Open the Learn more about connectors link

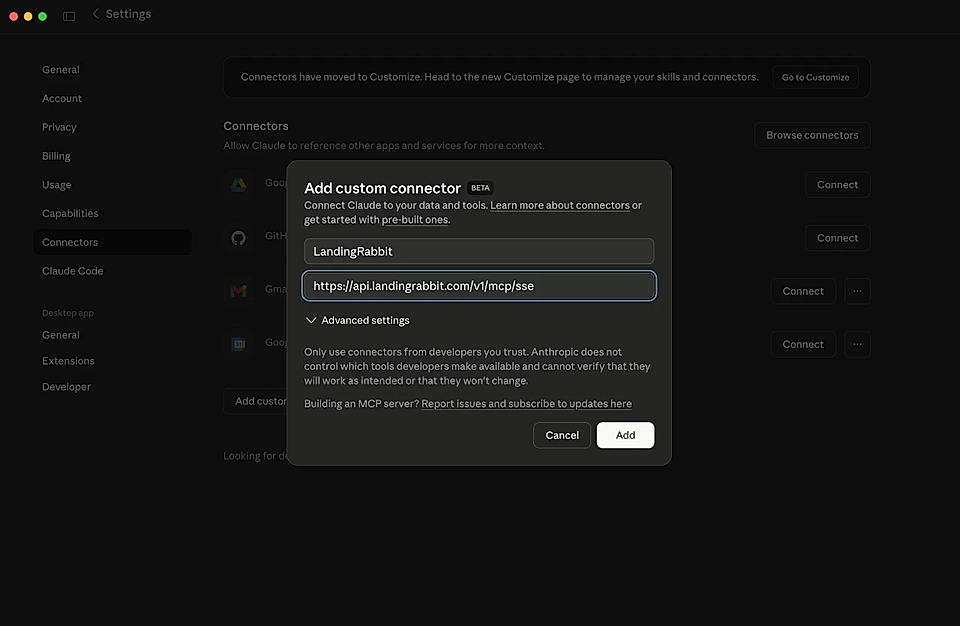tap(564, 204)
